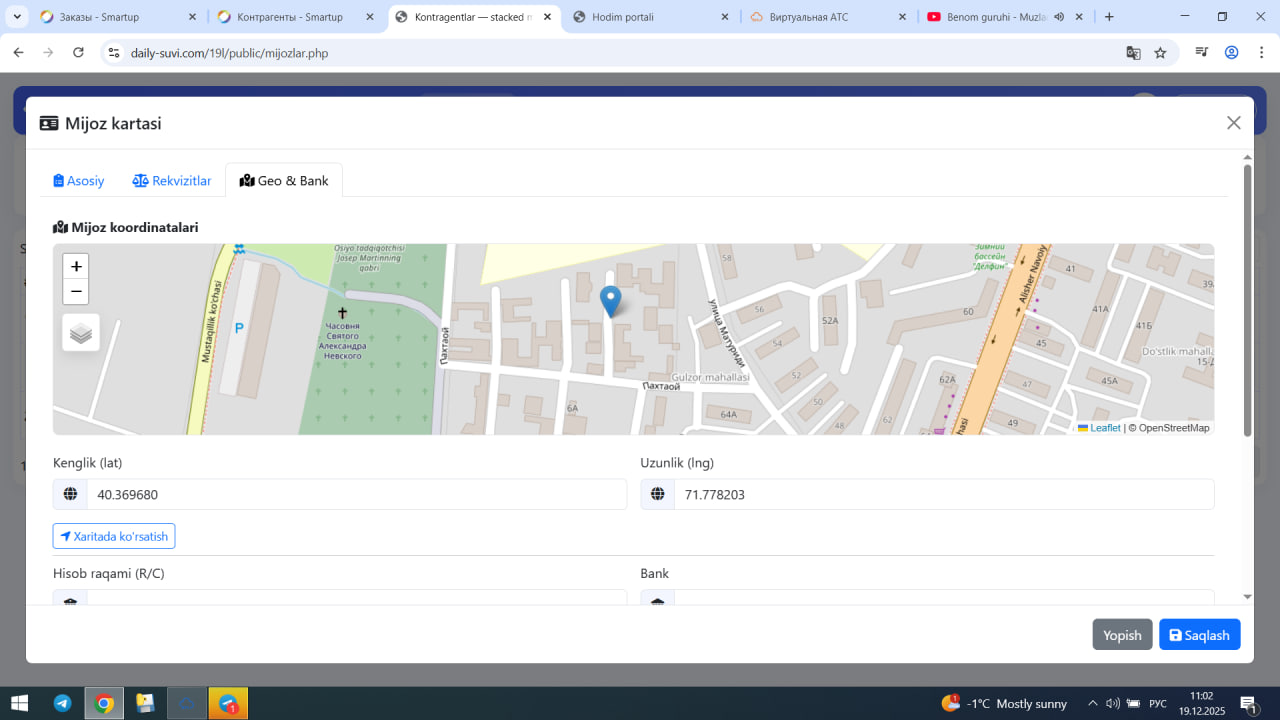Viewport: 1280px width, 720px height.
Task: Zoom out on the customer map
Action: pos(76,292)
